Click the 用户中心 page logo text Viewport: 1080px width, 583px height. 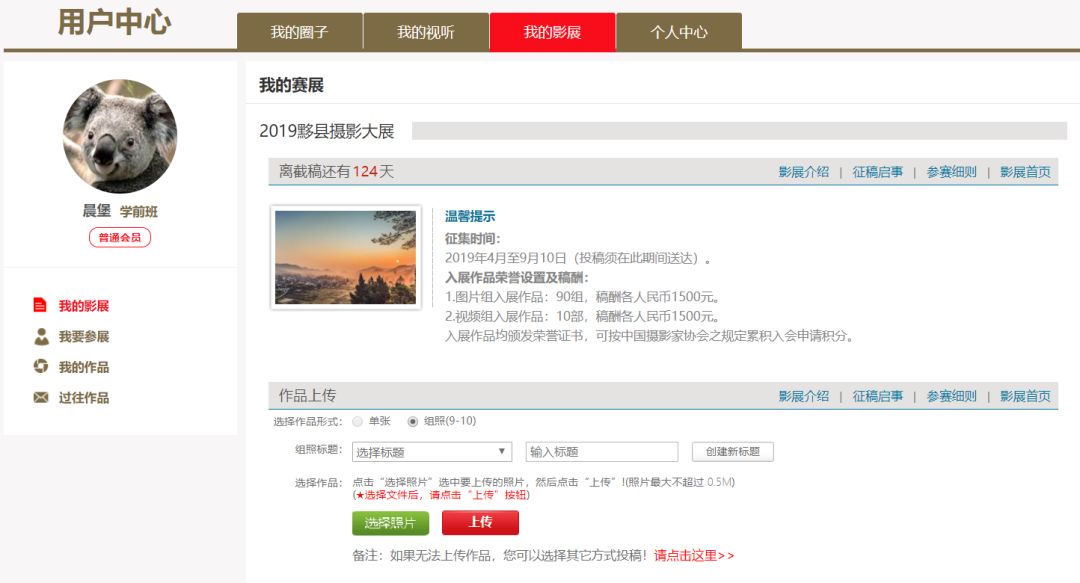click(114, 23)
